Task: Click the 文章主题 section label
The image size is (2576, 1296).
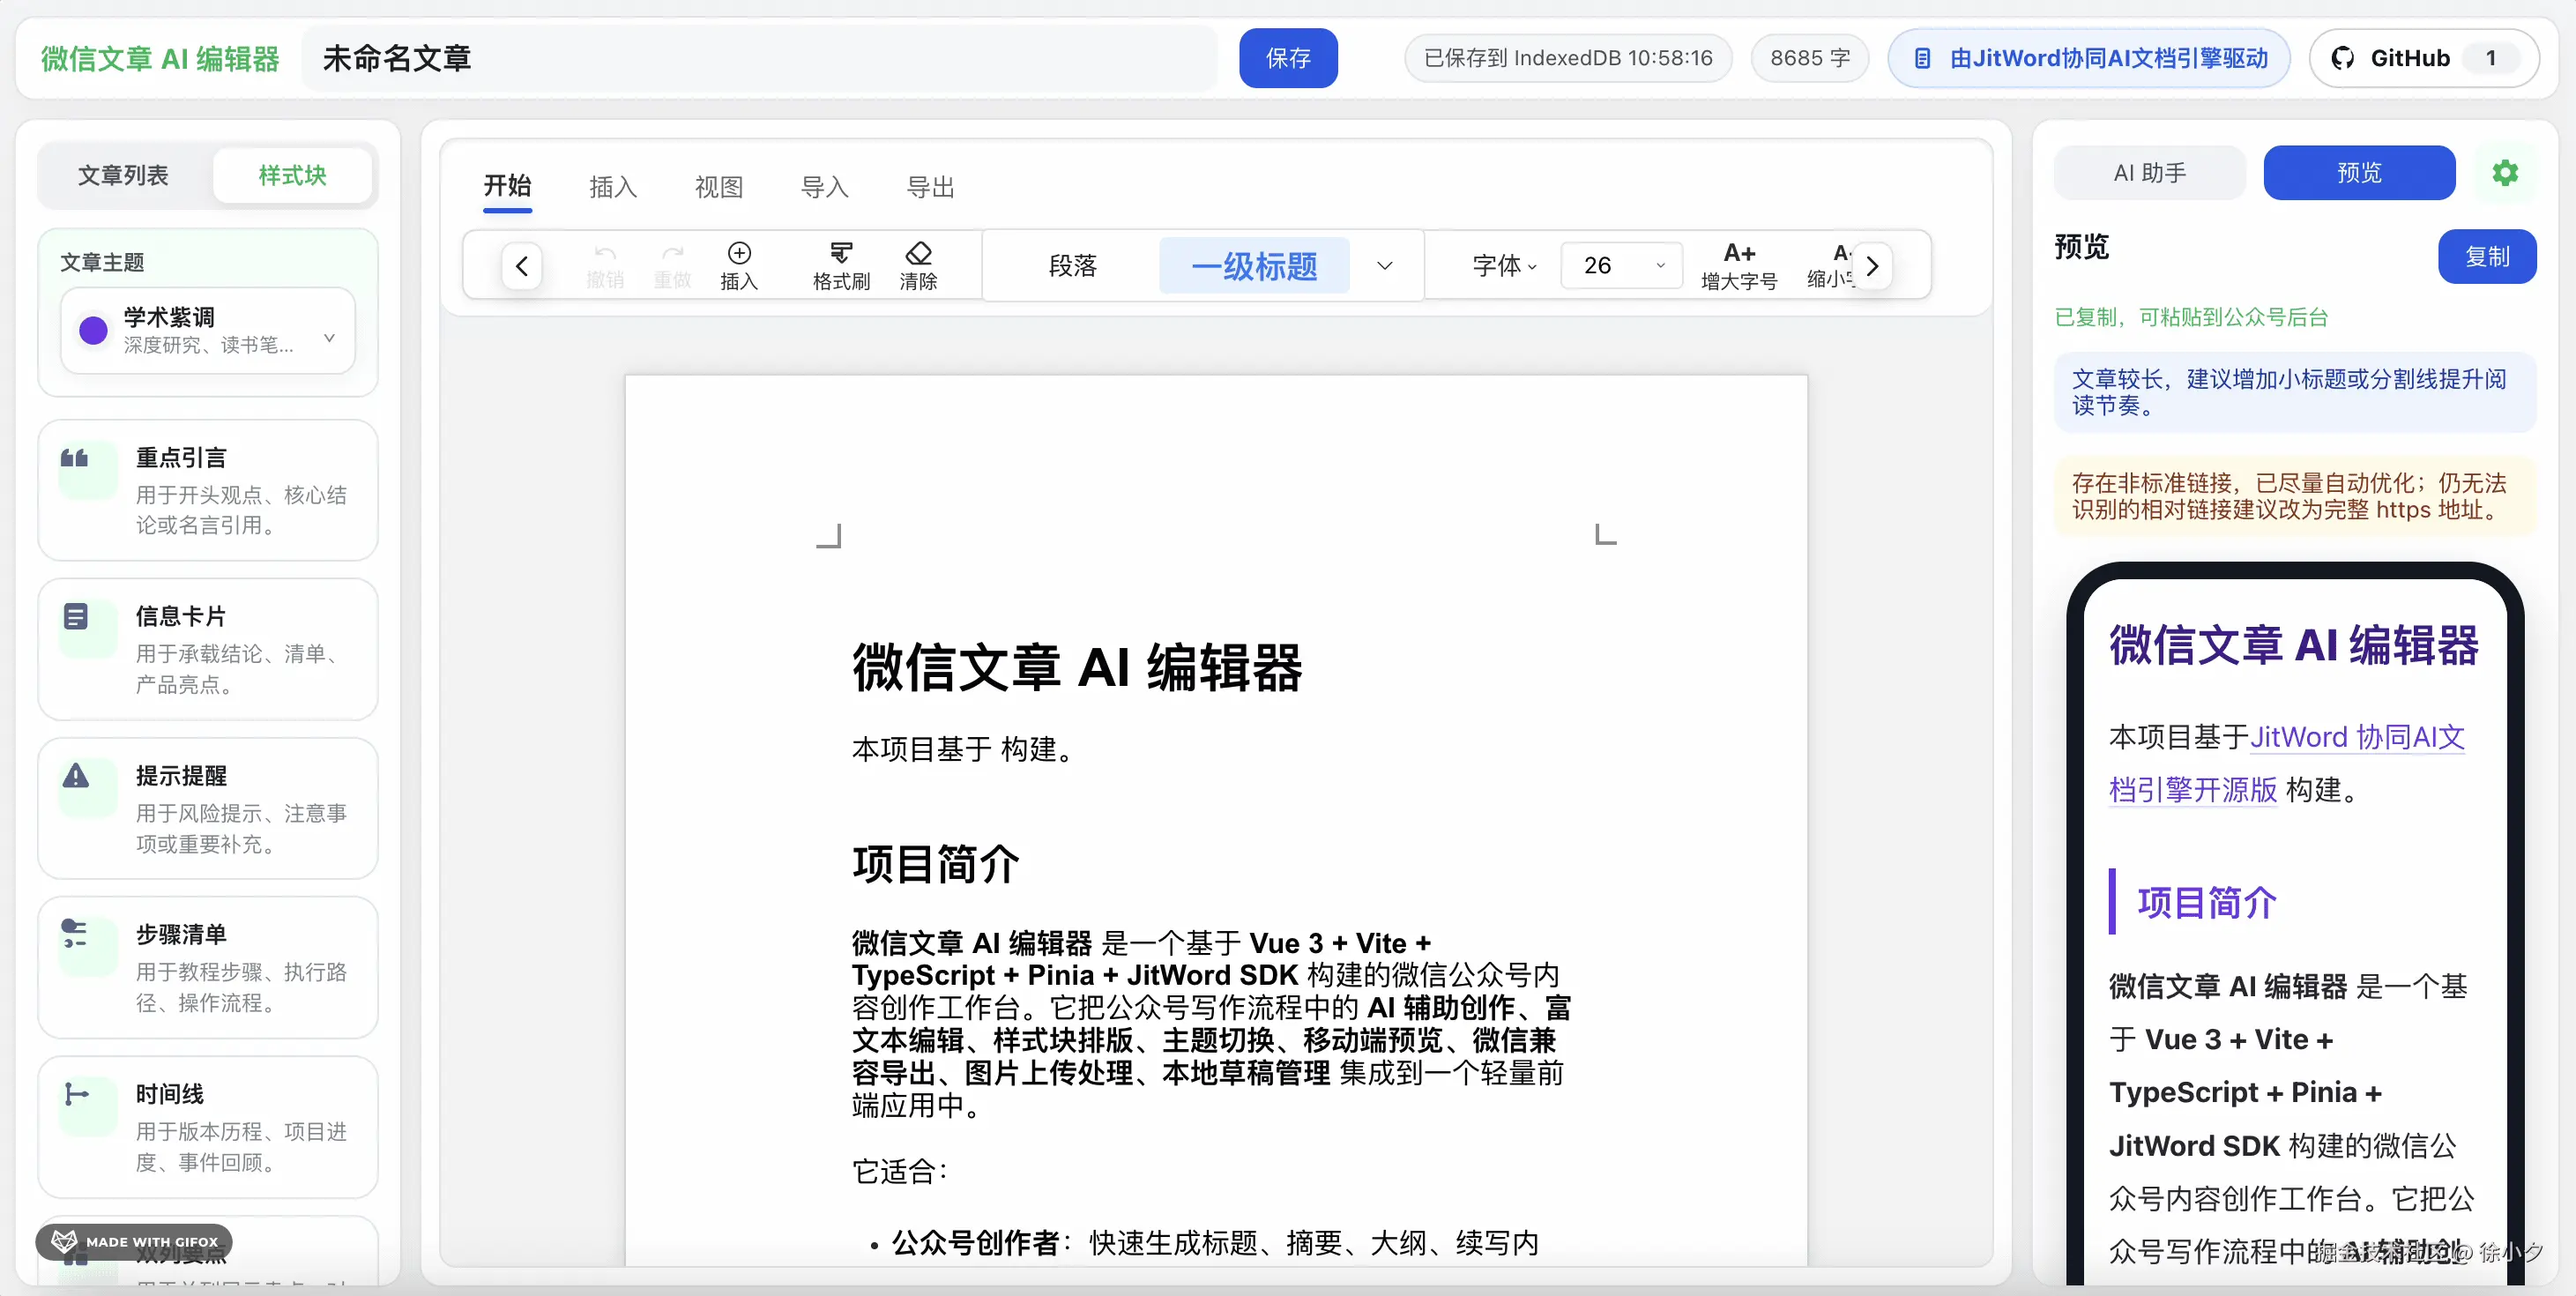Action: coord(102,262)
